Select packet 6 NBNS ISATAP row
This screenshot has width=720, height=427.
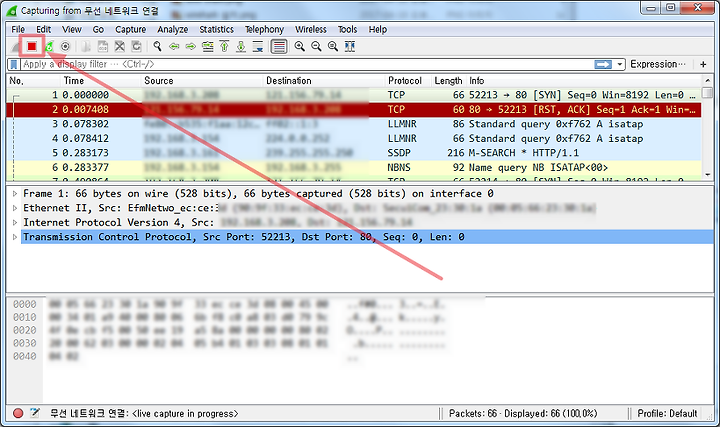354,167
